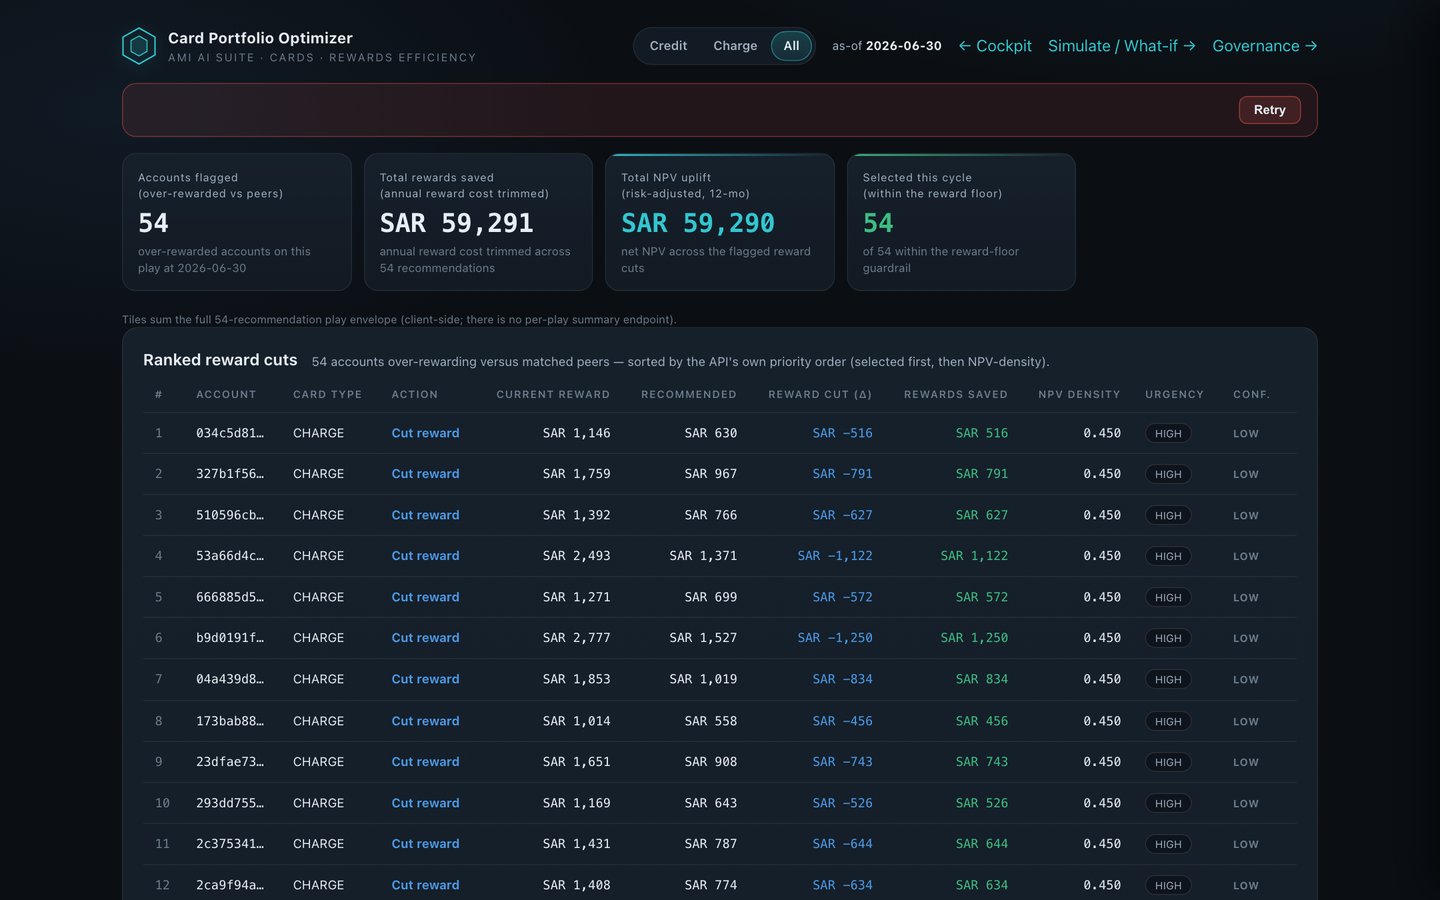Screen dimensions: 1440x900
Task: Select account ID 53a66d4c in row 4
Action: pos(230,556)
